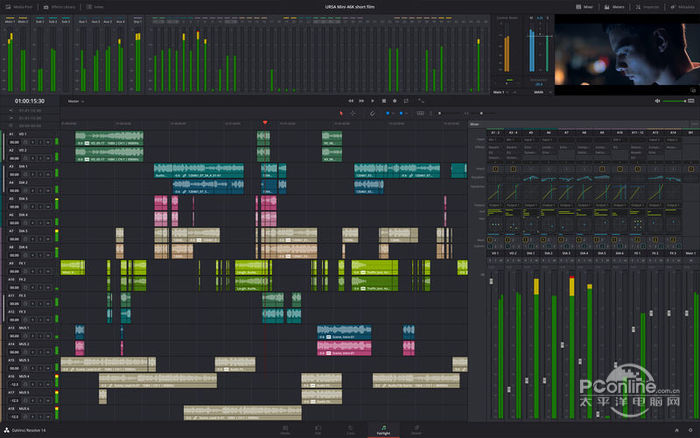This screenshot has width=700, height=438.
Task: Switch to the Media page tab
Action: [x=285, y=431]
